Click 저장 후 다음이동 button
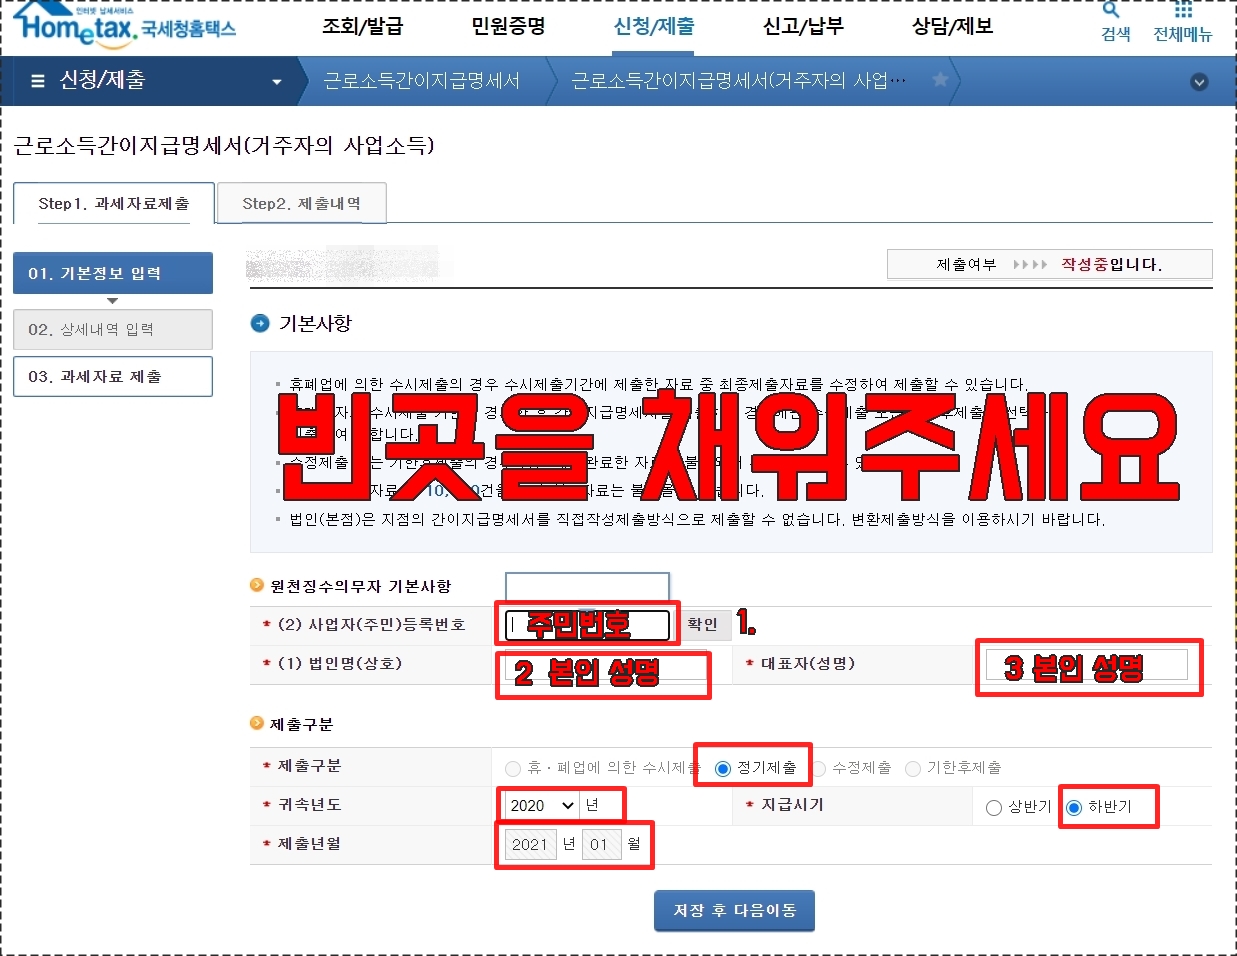 pyautogui.click(x=735, y=910)
